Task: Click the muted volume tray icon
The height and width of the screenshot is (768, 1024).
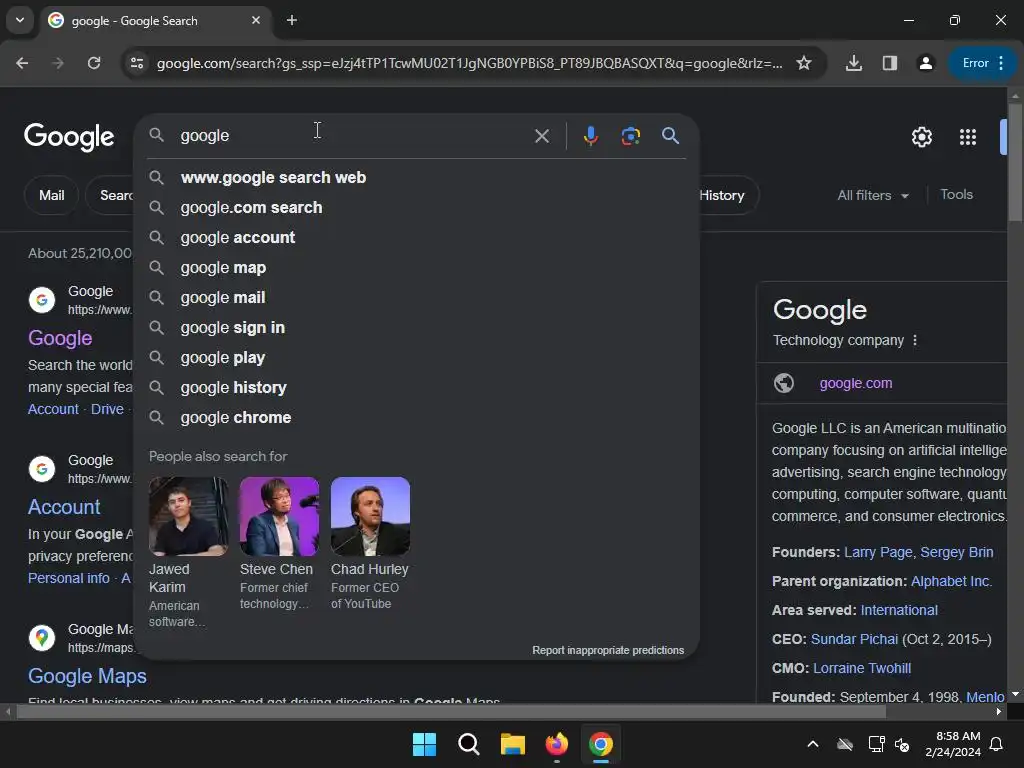Action: (902, 744)
